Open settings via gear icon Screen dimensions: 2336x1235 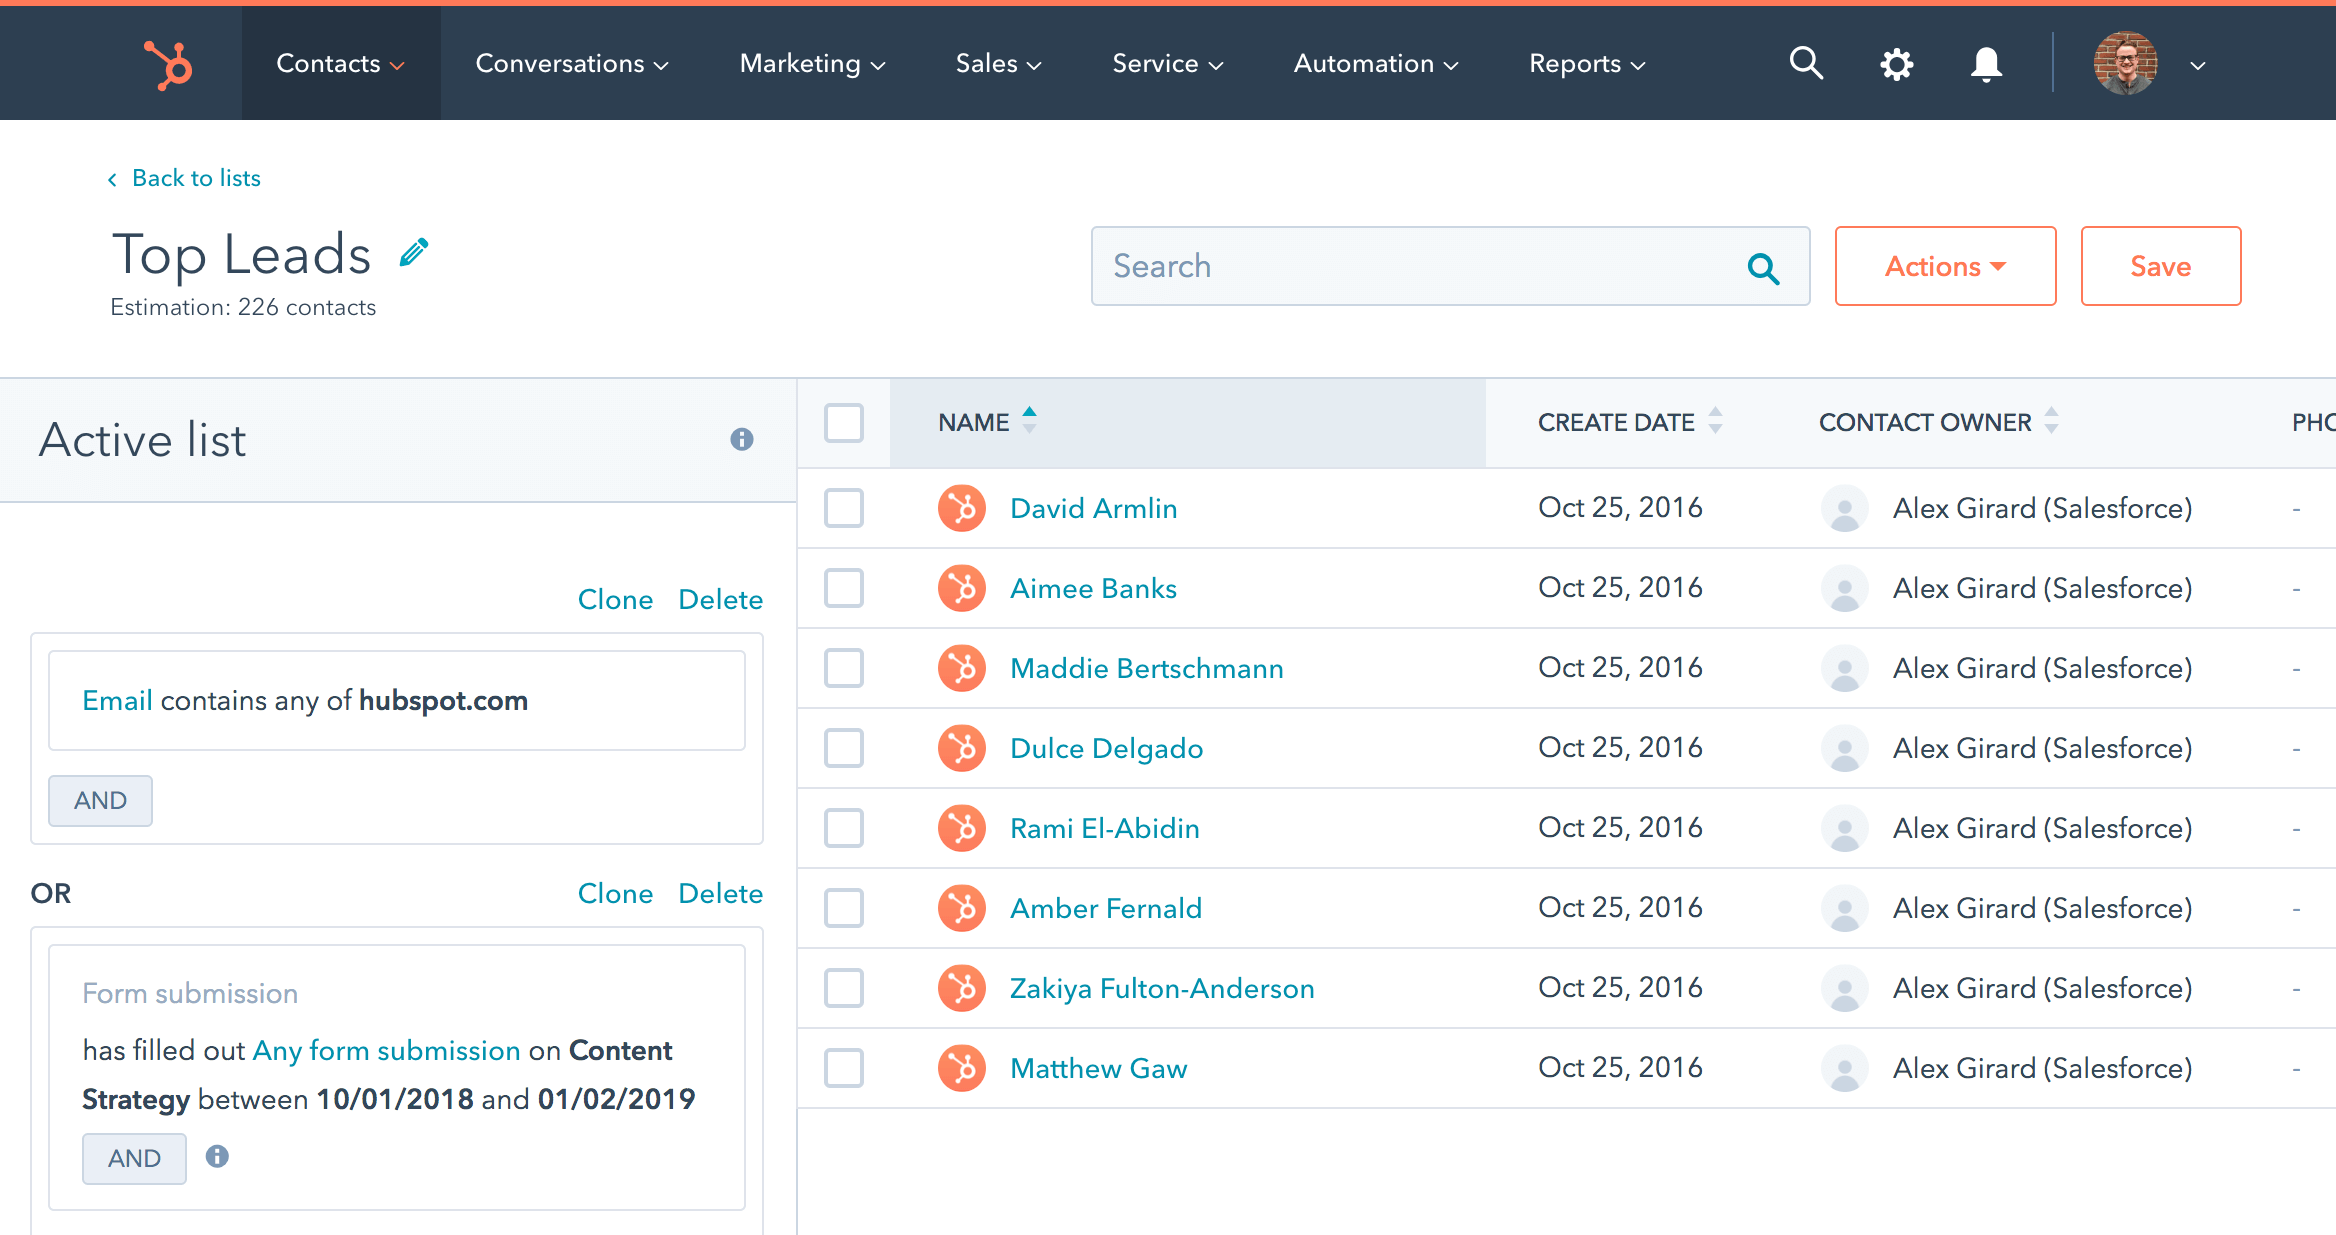[x=1896, y=63]
